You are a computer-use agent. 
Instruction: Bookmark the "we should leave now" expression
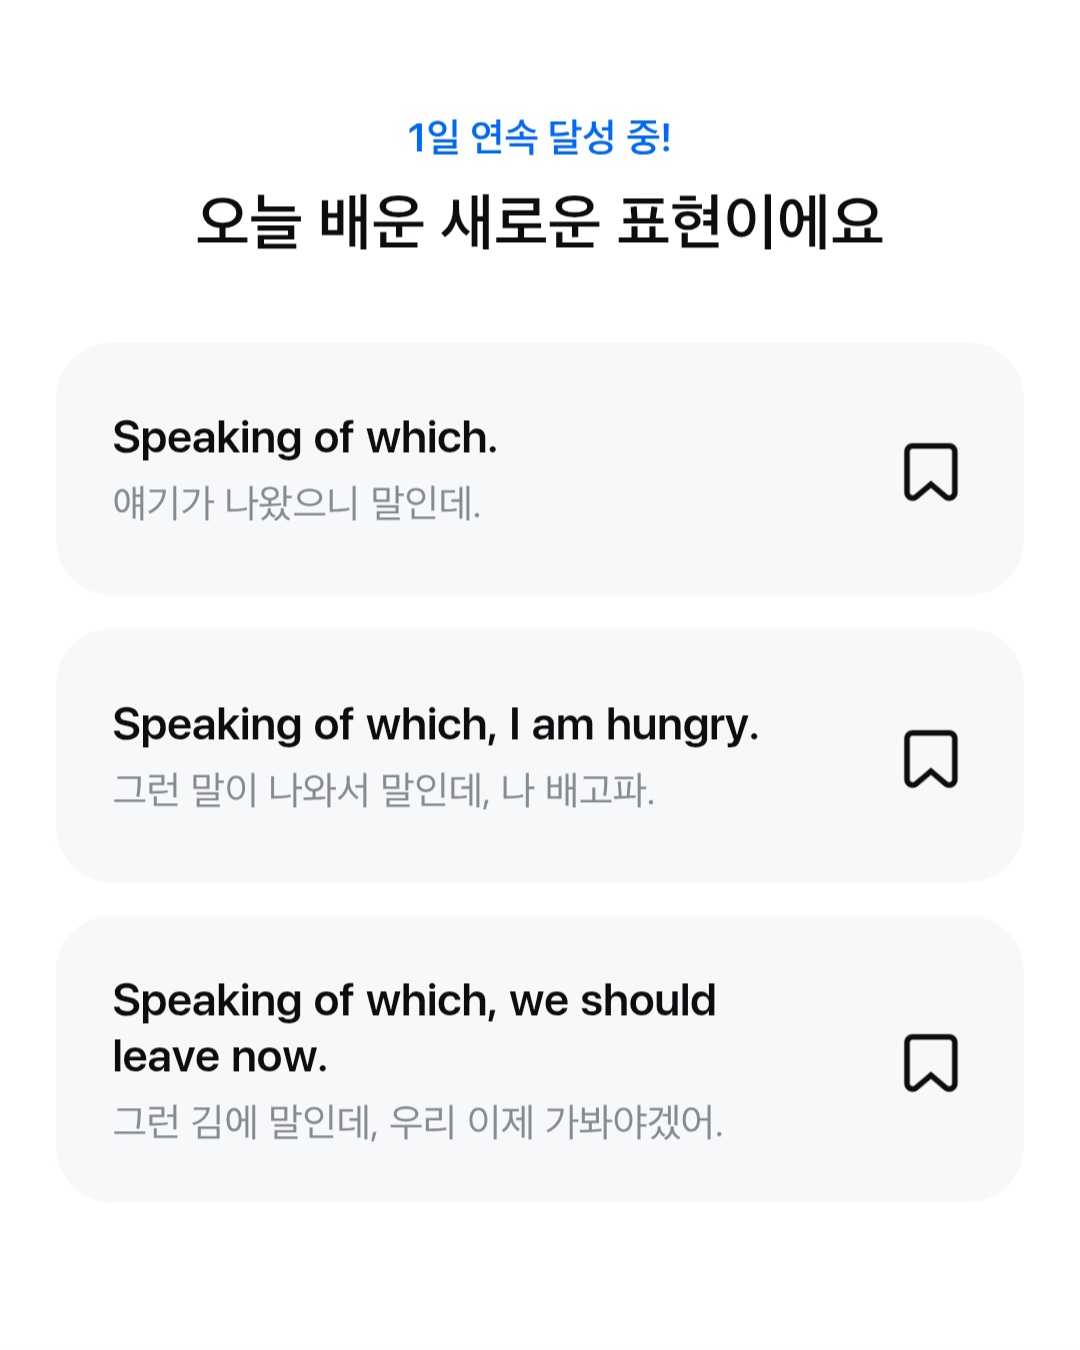pyautogui.click(x=931, y=1062)
